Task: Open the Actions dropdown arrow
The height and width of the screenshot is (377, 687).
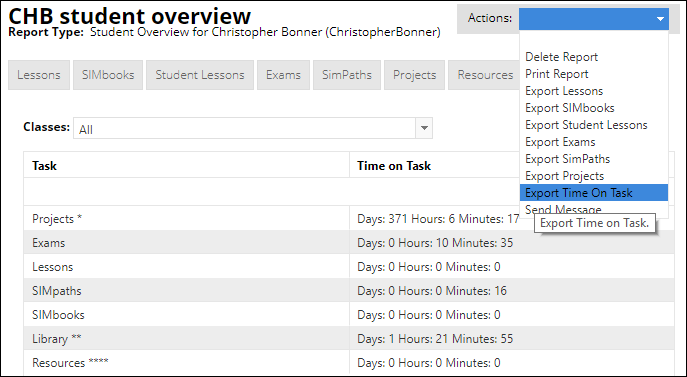Action: coord(660,19)
